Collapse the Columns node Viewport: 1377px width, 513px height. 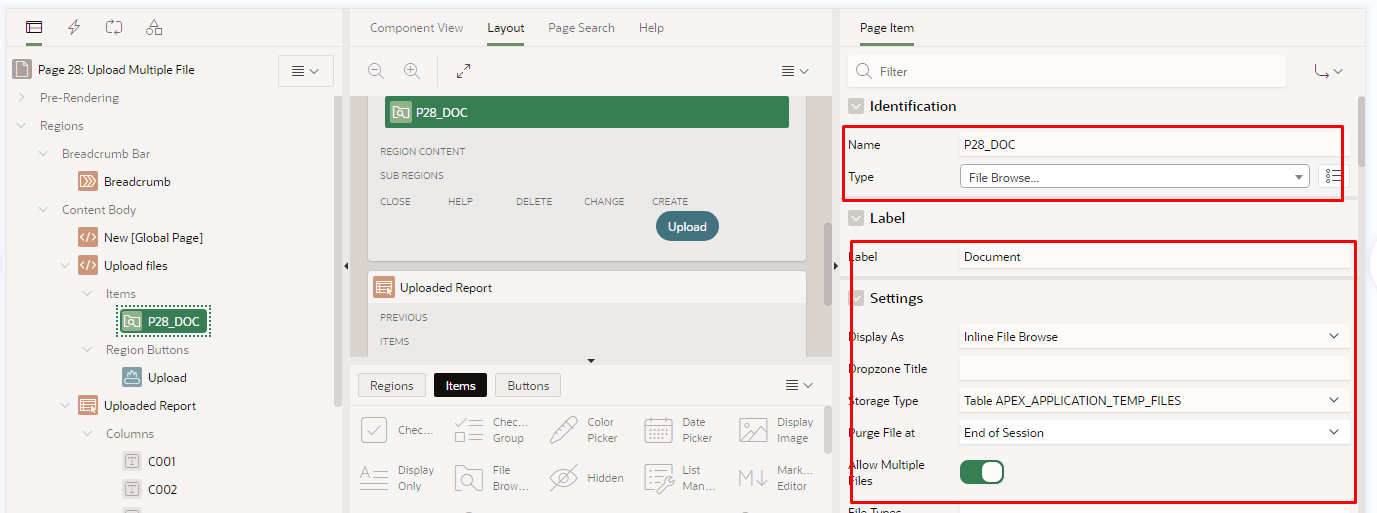pyautogui.click(x=88, y=434)
